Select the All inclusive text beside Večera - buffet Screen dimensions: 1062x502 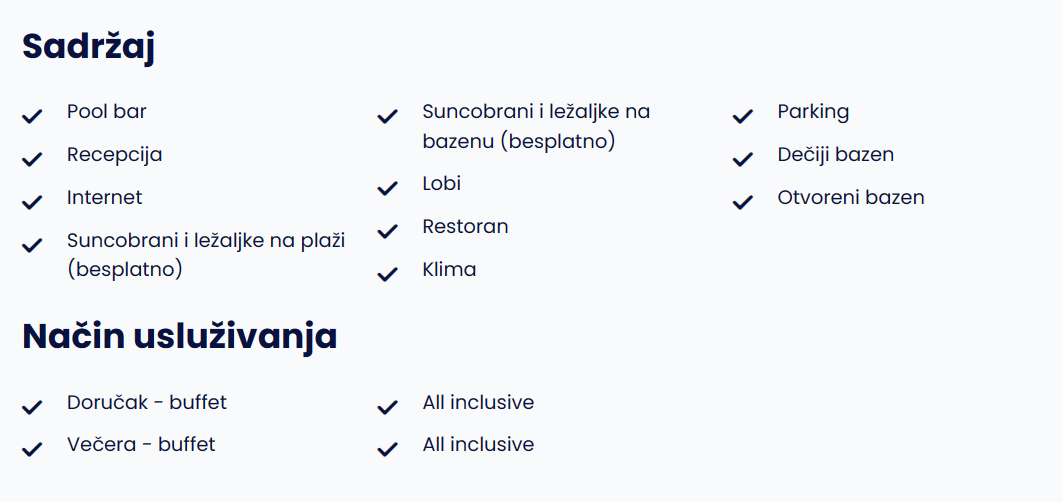(478, 444)
